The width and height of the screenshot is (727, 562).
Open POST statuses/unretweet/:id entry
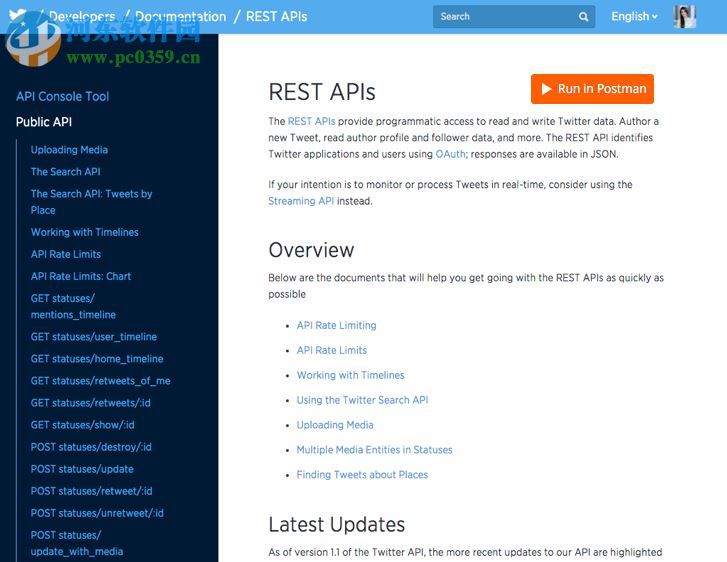click(97, 513)
